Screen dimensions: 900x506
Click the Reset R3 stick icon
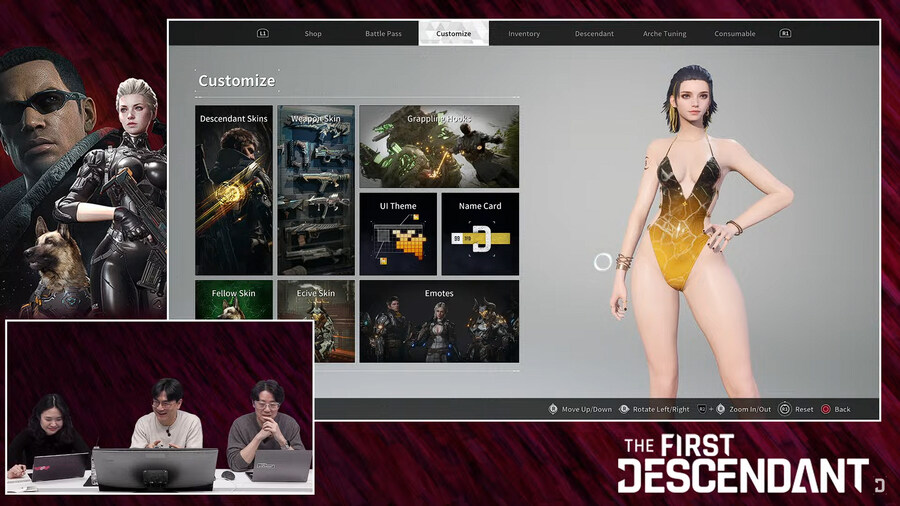click(x=785, y=409)
